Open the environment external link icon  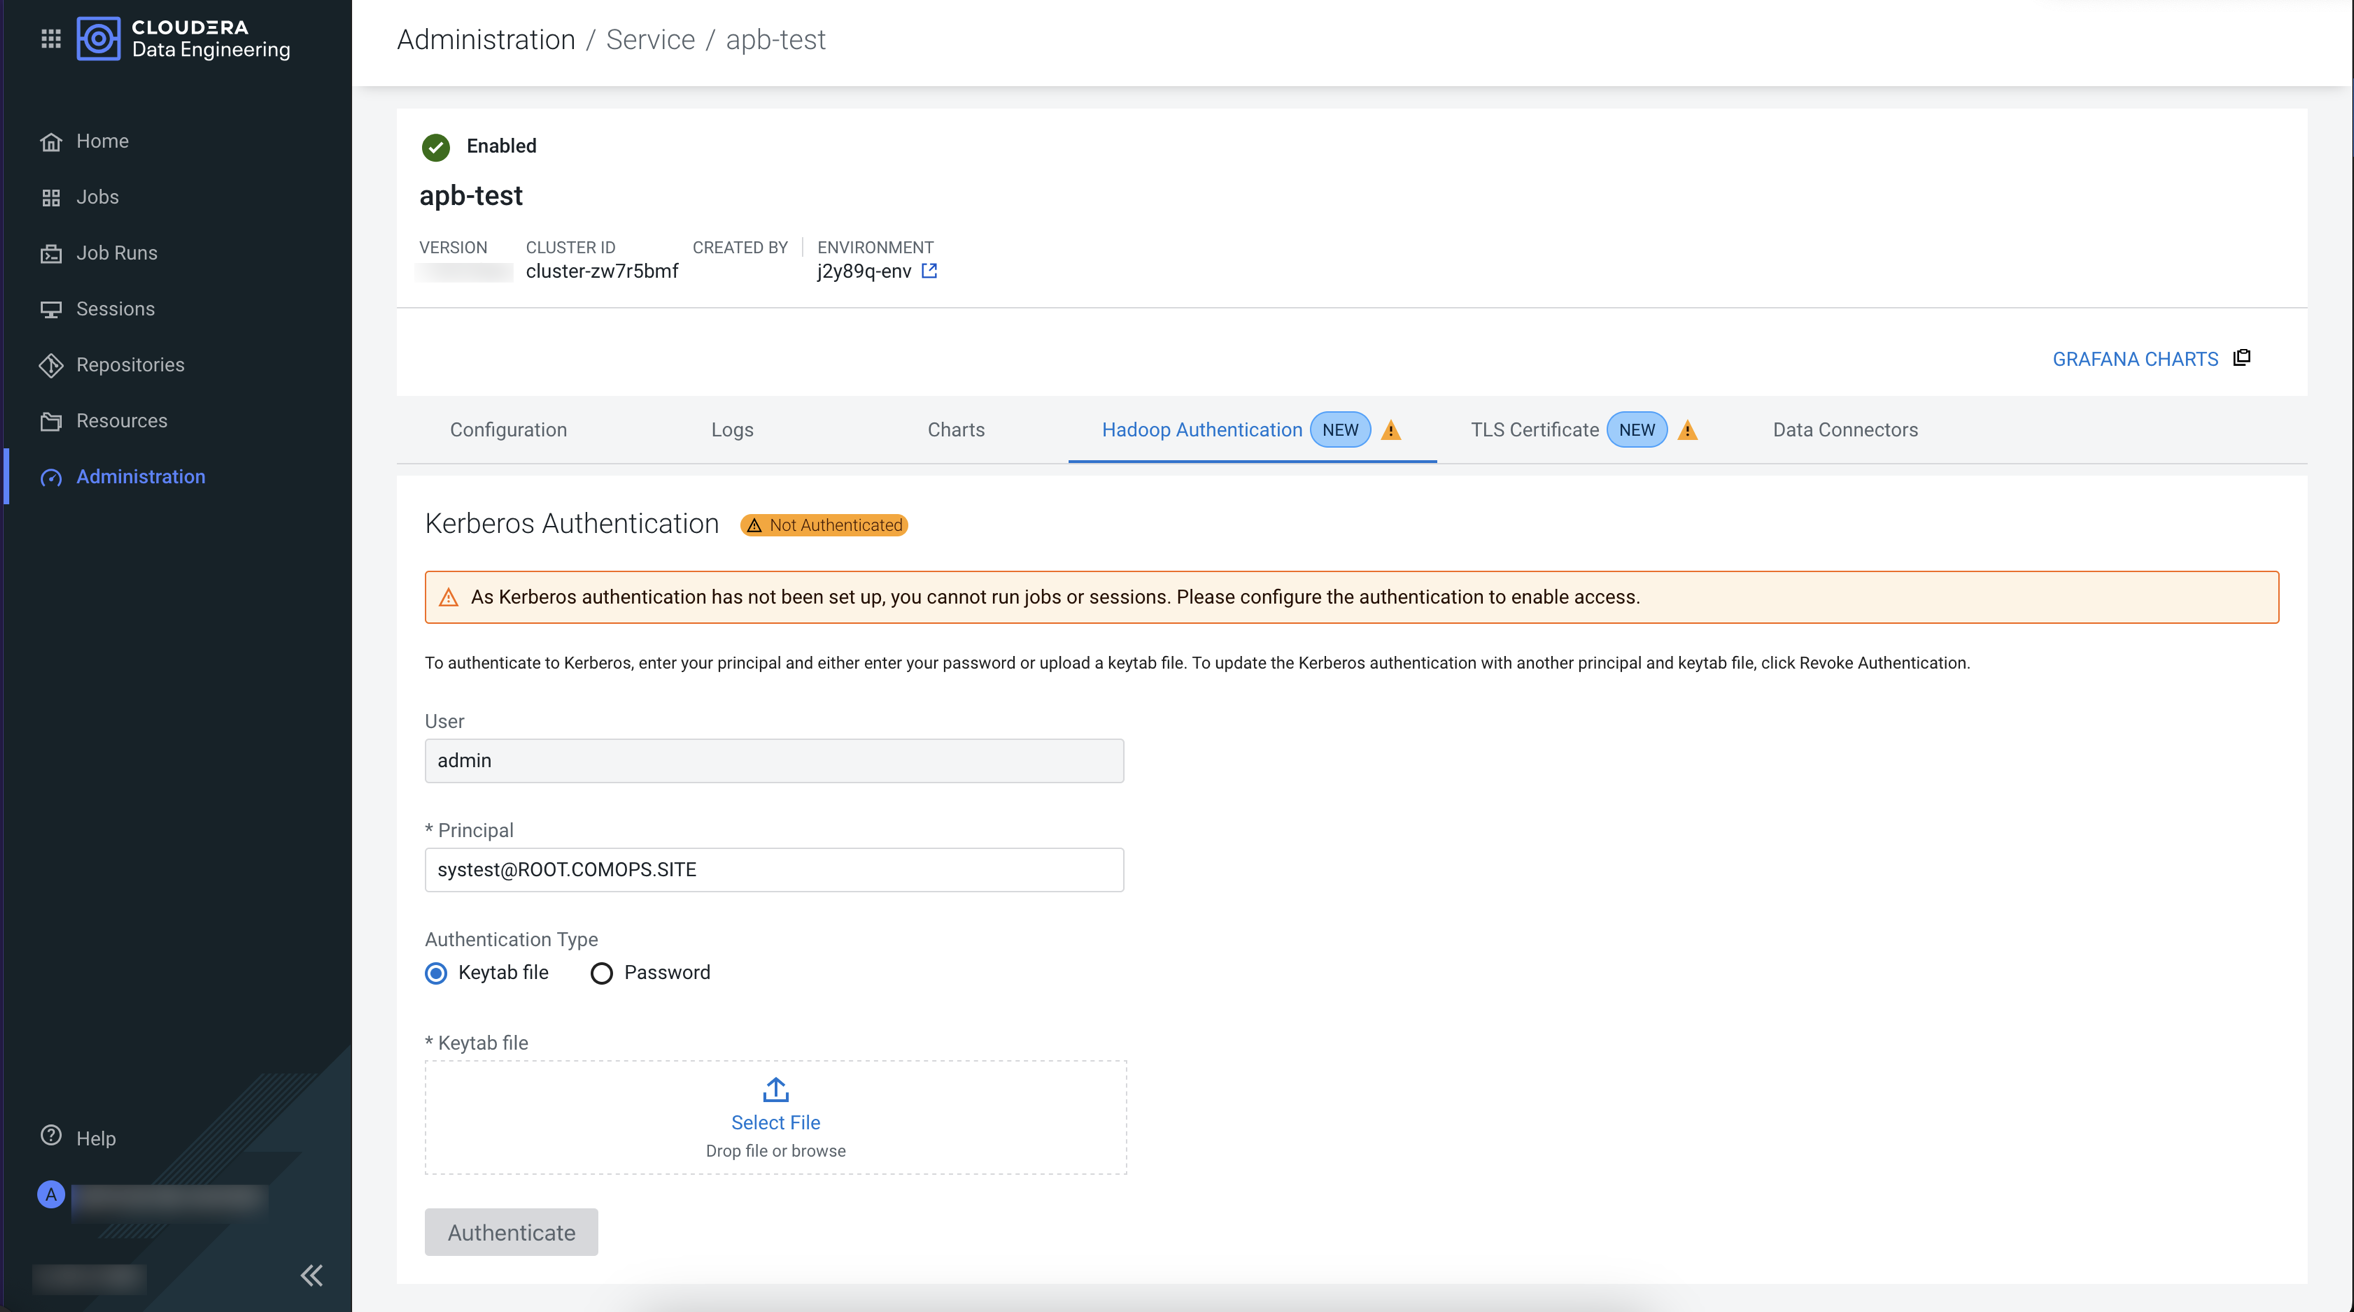tap(929, 271)
